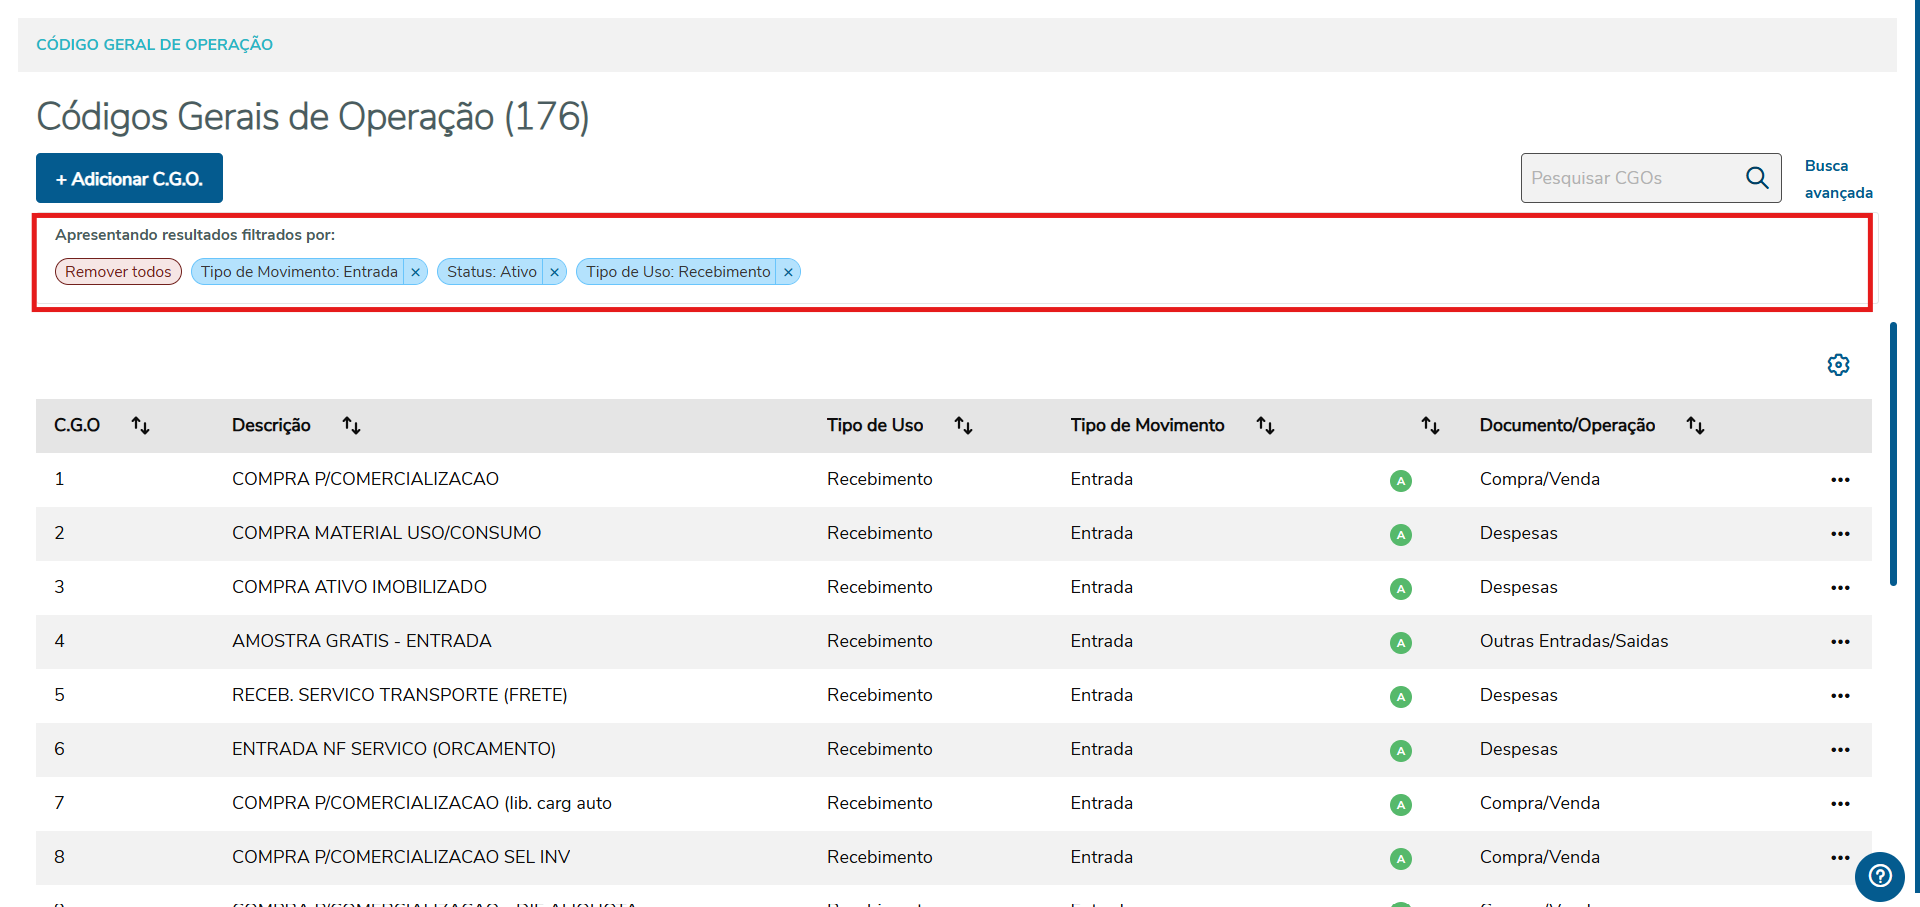The image size is (1920, 907).
Task: Sort by Tipo de Movimento arrows
Action: click(1265, 426)
